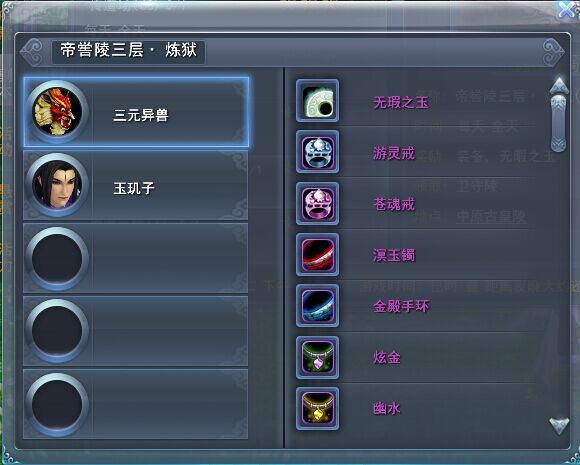Click the blue 金殿手环 bracelet icon
This screenshot has width=580, height=465.
317,306
